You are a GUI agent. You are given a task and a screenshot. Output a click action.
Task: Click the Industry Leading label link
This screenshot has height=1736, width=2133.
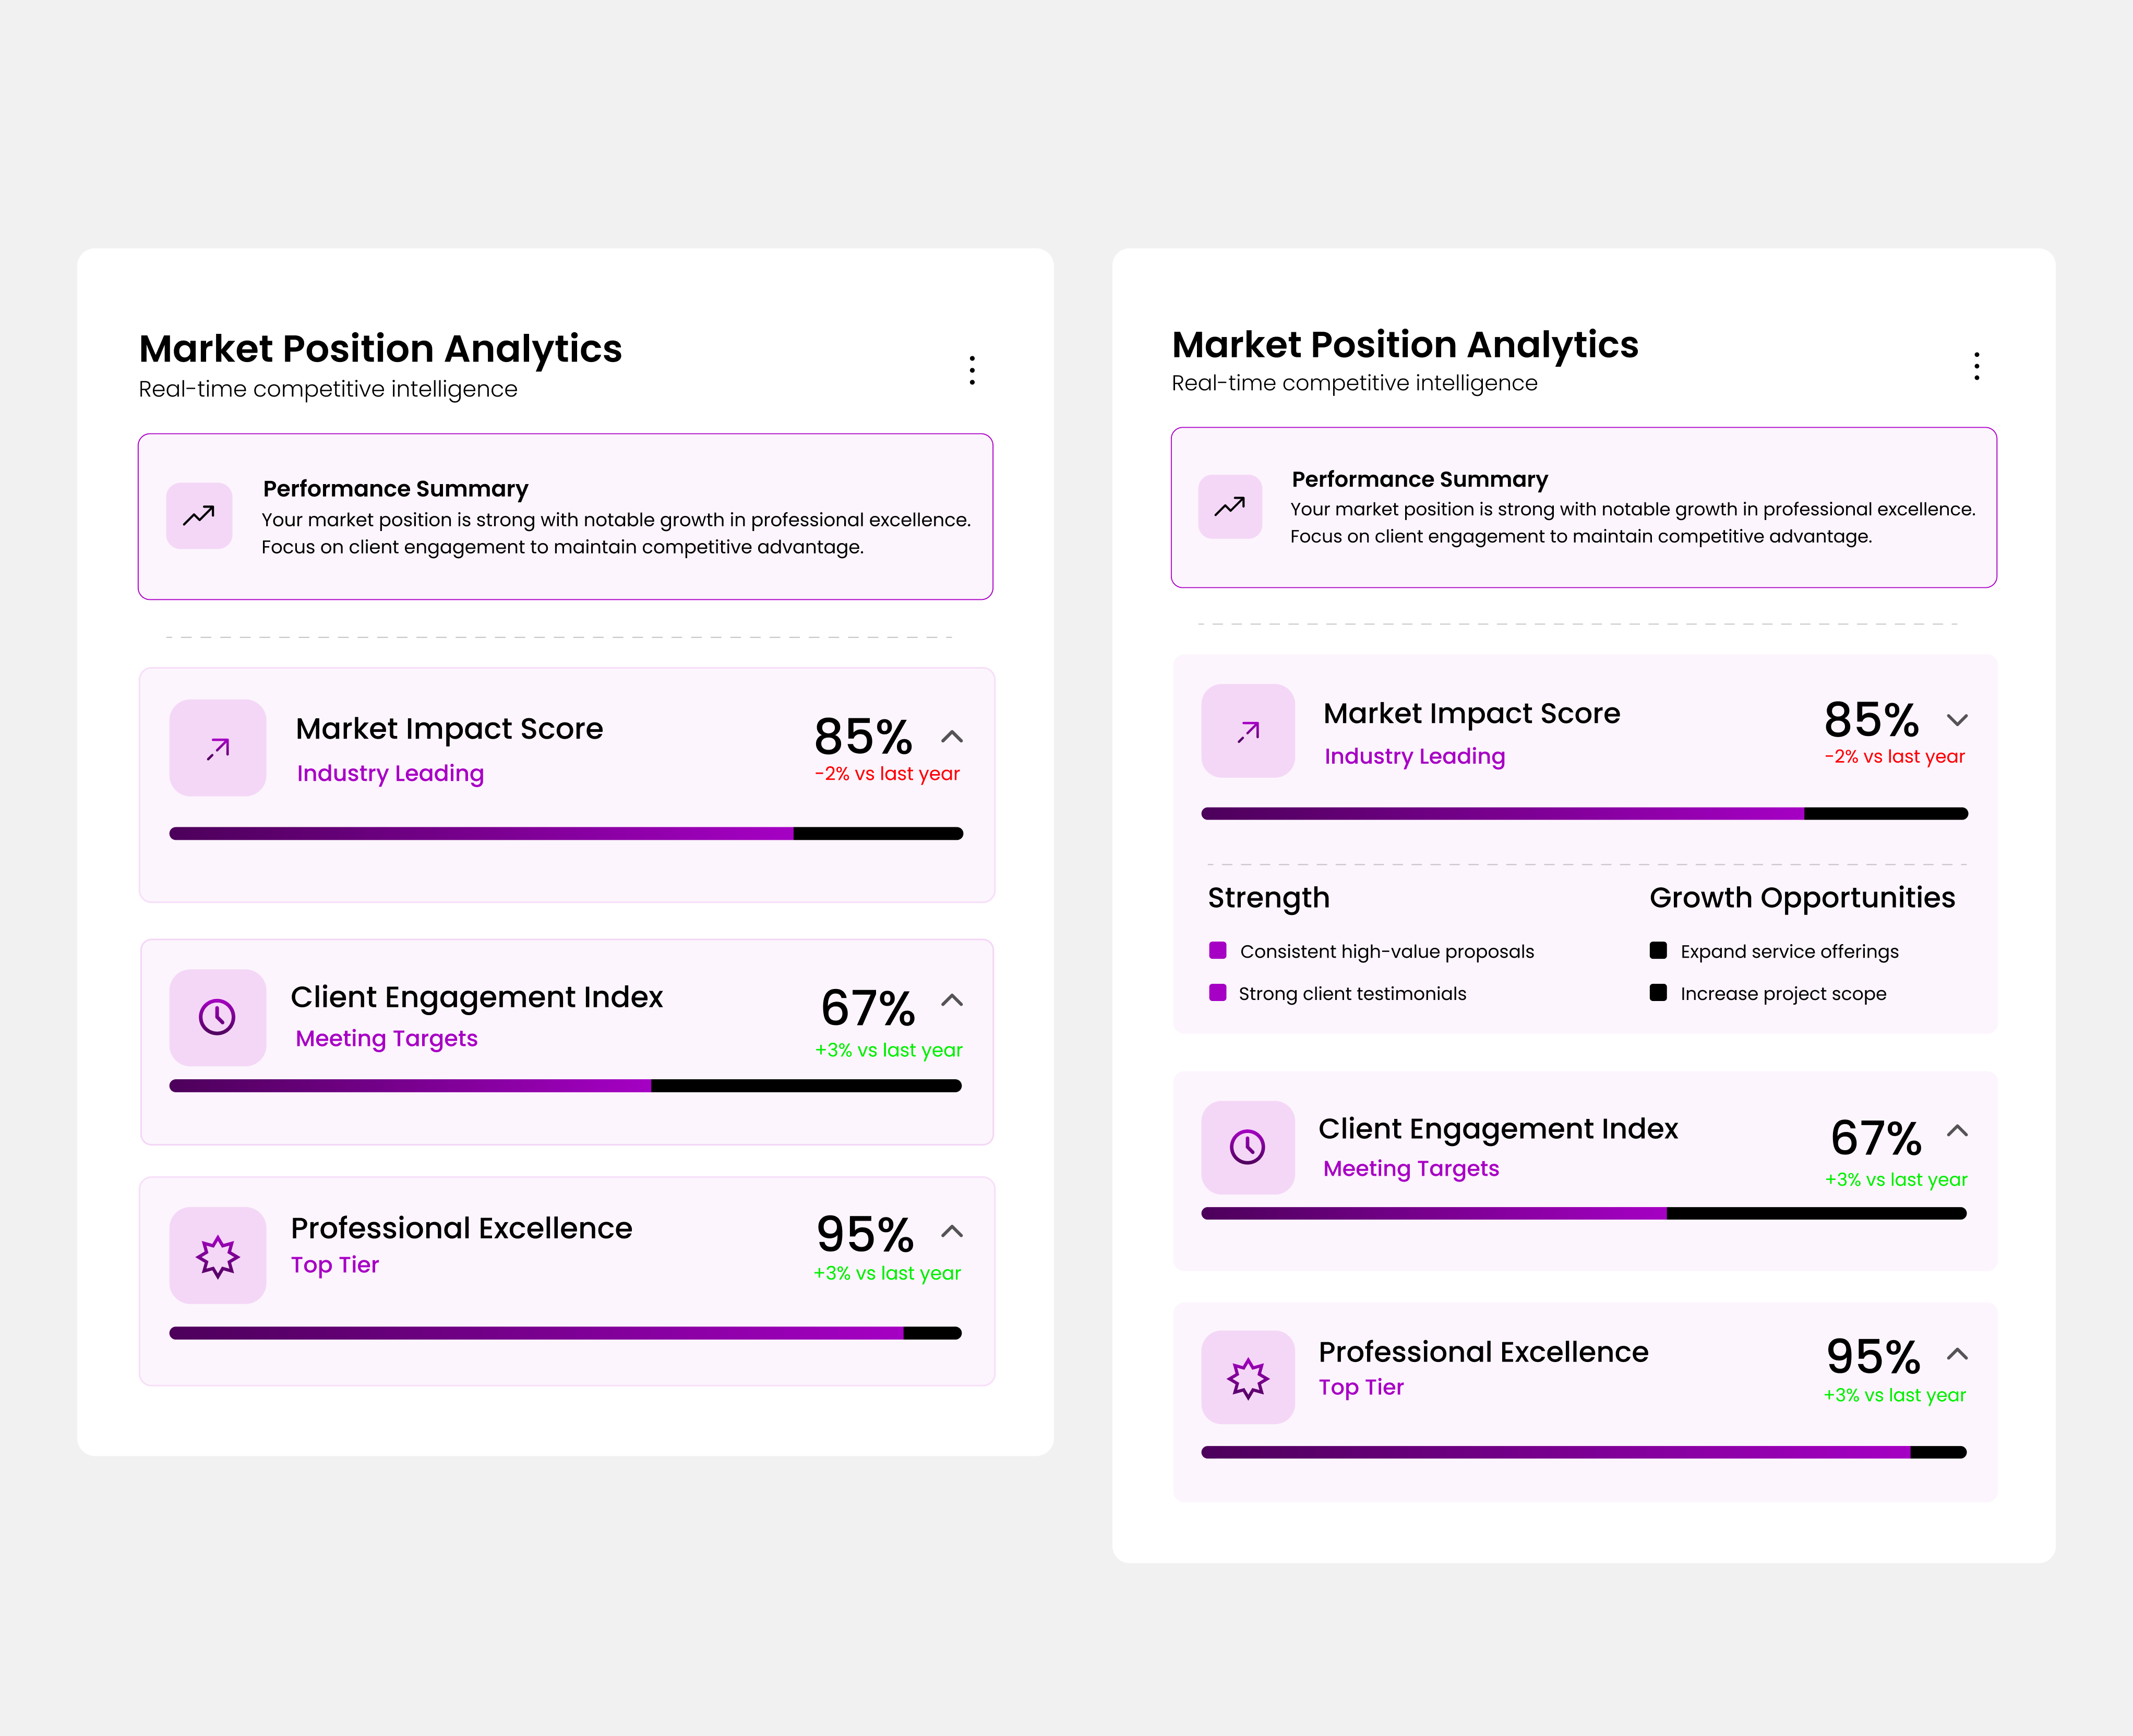[x=390, y=772]
